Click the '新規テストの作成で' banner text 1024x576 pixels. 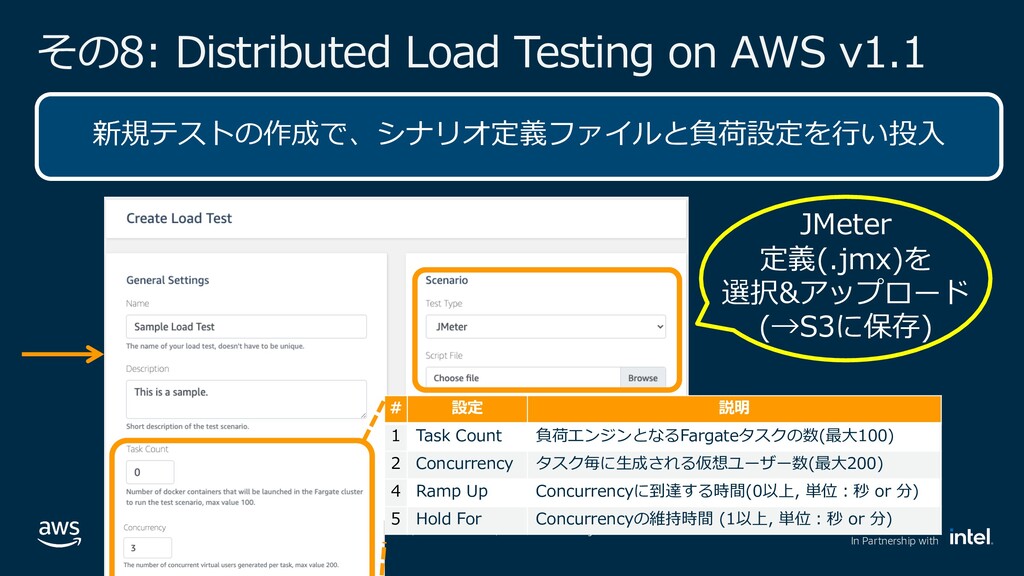tap(519, 134)
